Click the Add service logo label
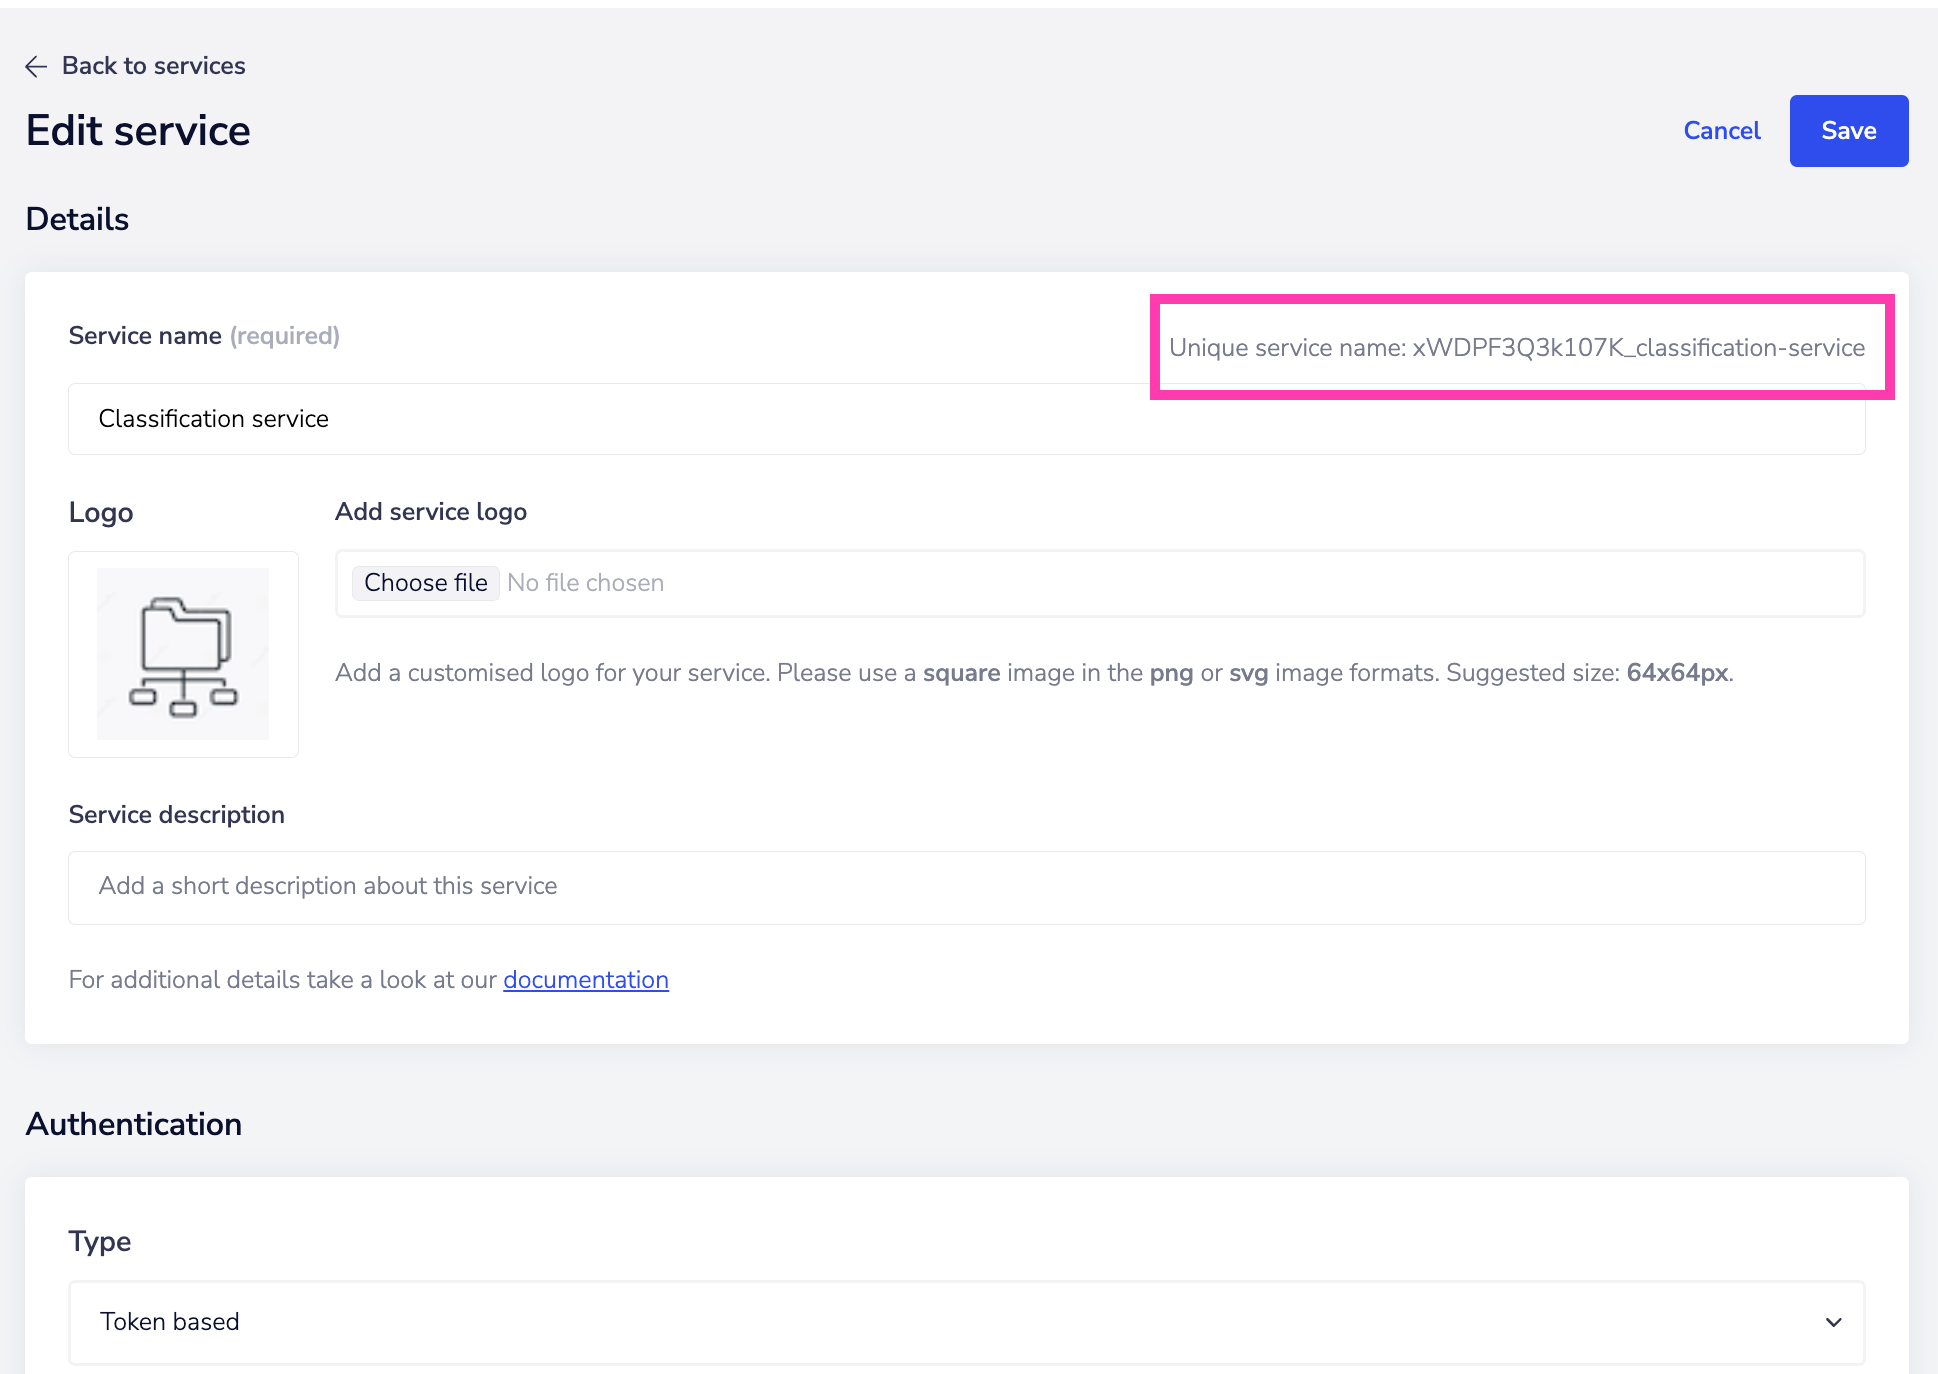 pyautogui.click(x=430, y=511)
